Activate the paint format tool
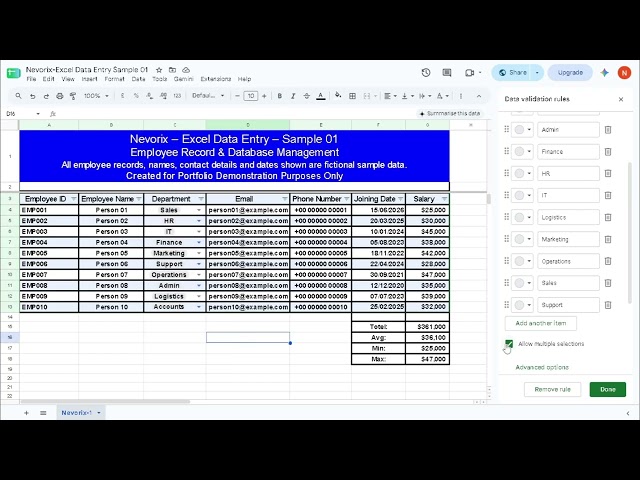The height and width of the screenshot is (480, 640). click(x=73, y=96)
